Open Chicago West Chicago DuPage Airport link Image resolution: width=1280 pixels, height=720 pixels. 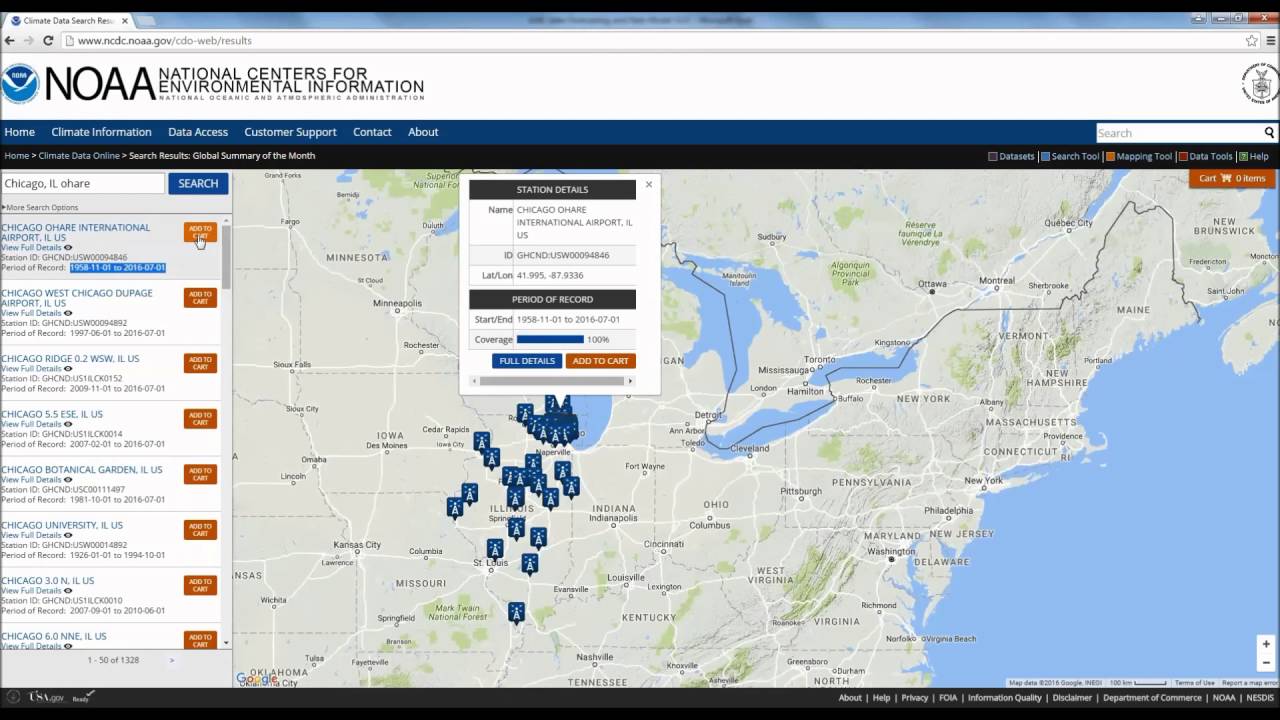[x=77, y=298]
